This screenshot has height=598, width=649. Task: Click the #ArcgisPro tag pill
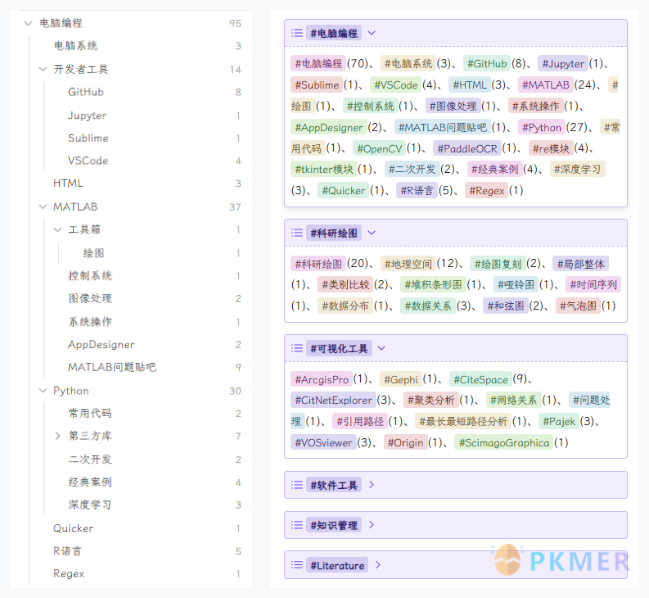[321, 379]
